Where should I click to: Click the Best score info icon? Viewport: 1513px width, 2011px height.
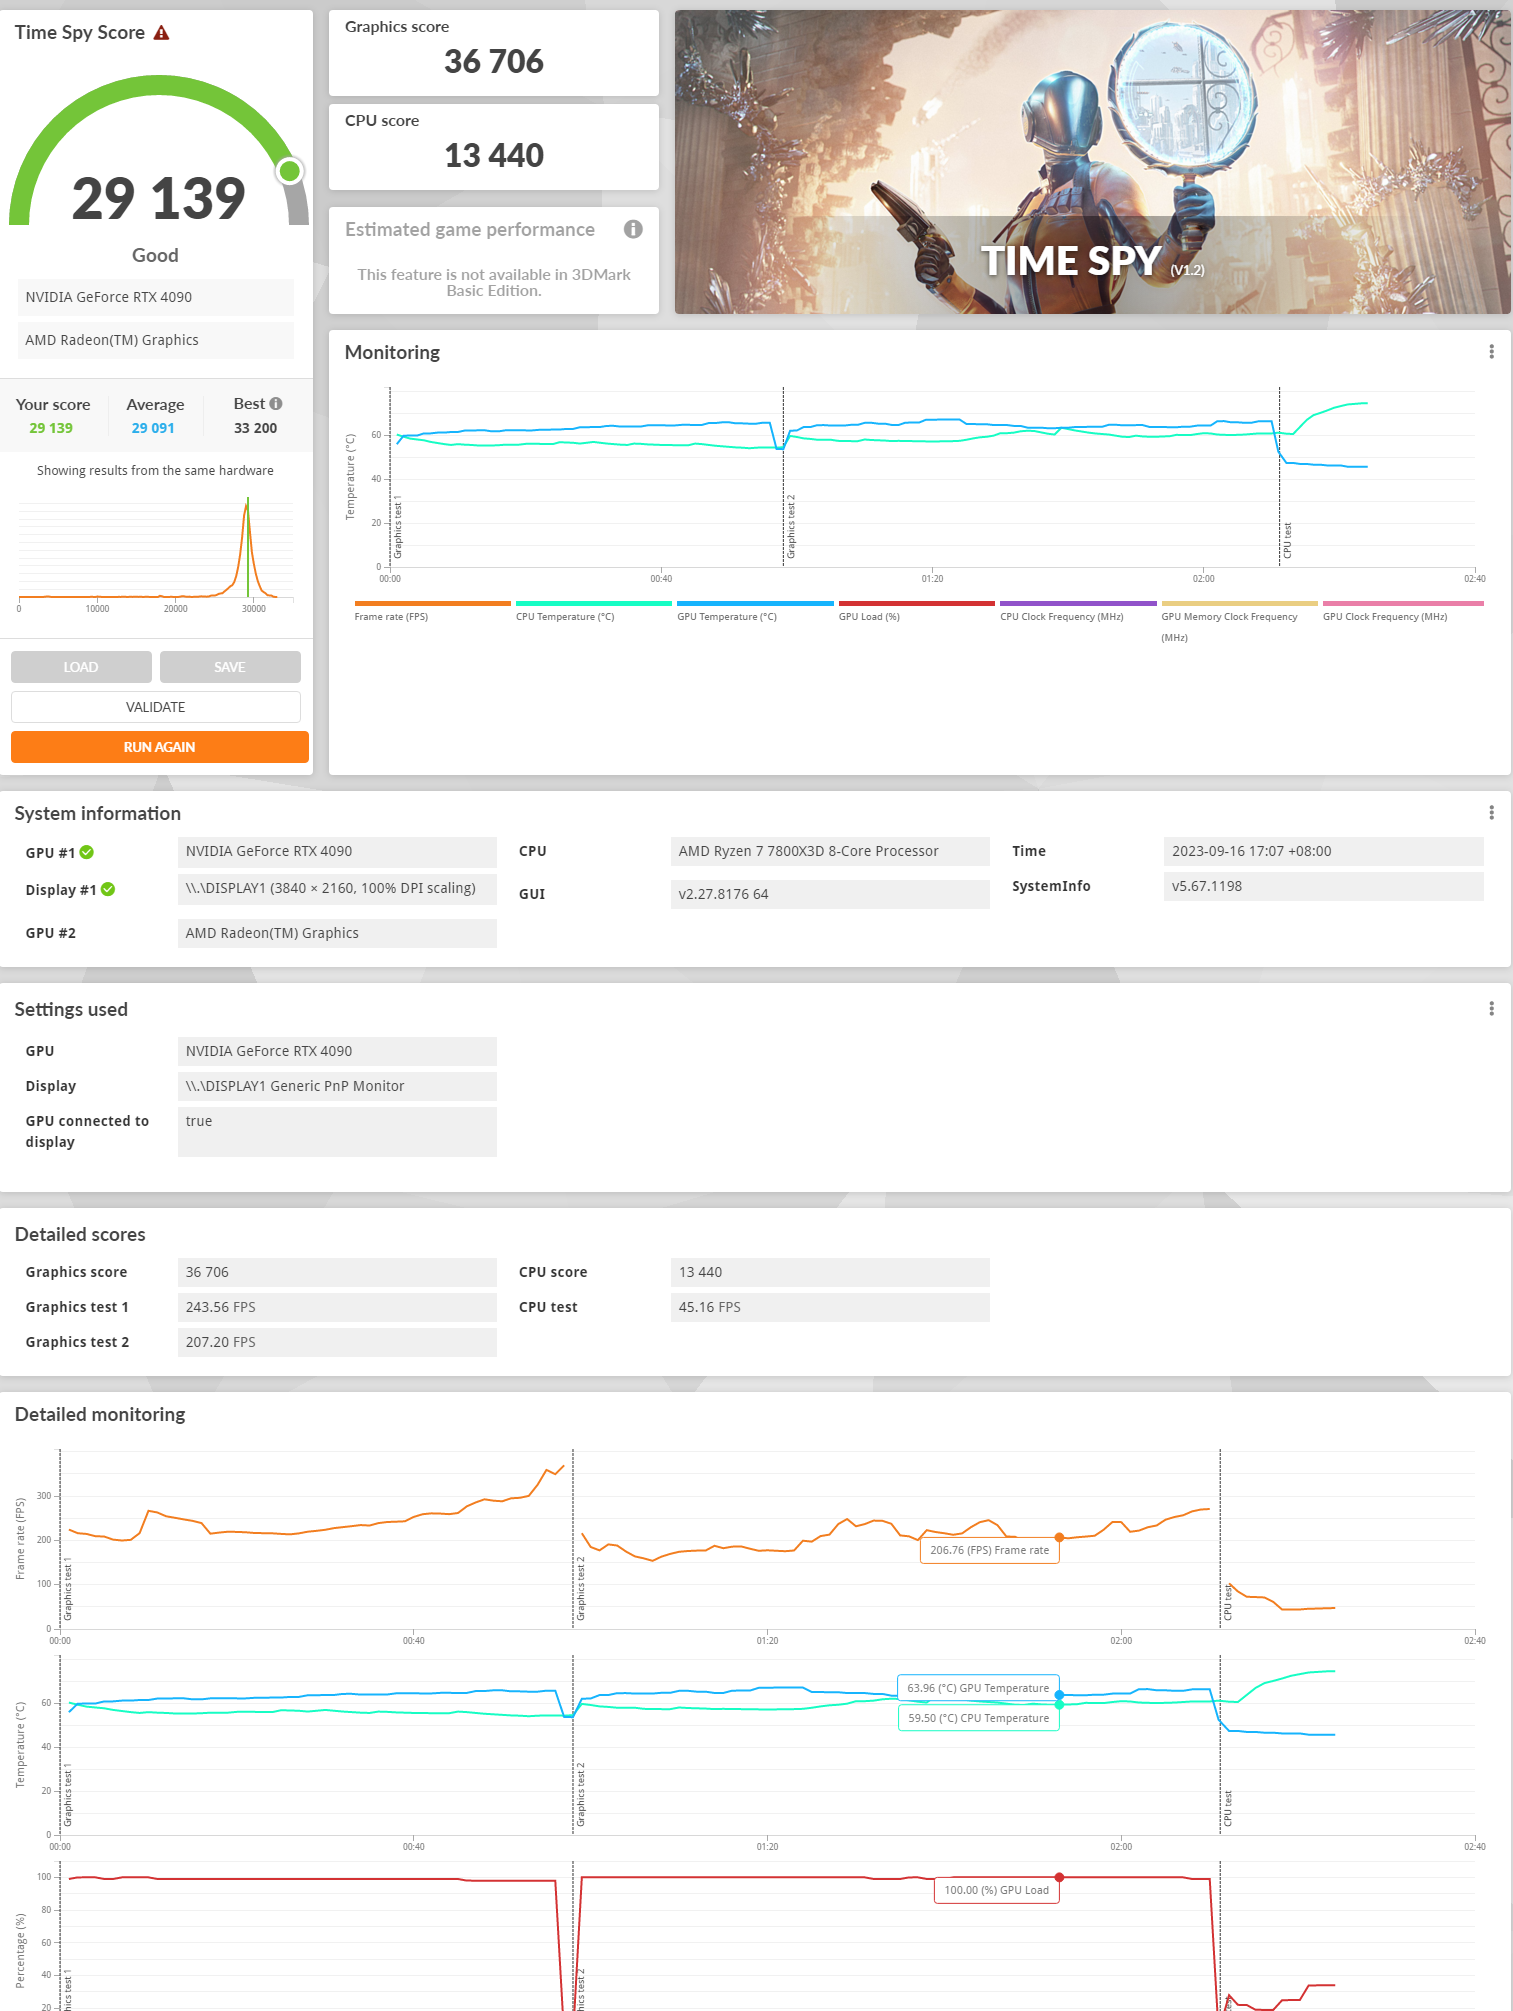276,404
